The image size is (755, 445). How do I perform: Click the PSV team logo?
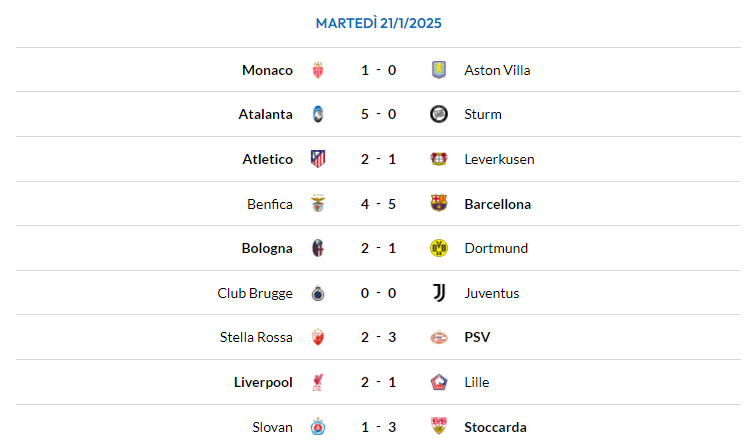(438, 337)
